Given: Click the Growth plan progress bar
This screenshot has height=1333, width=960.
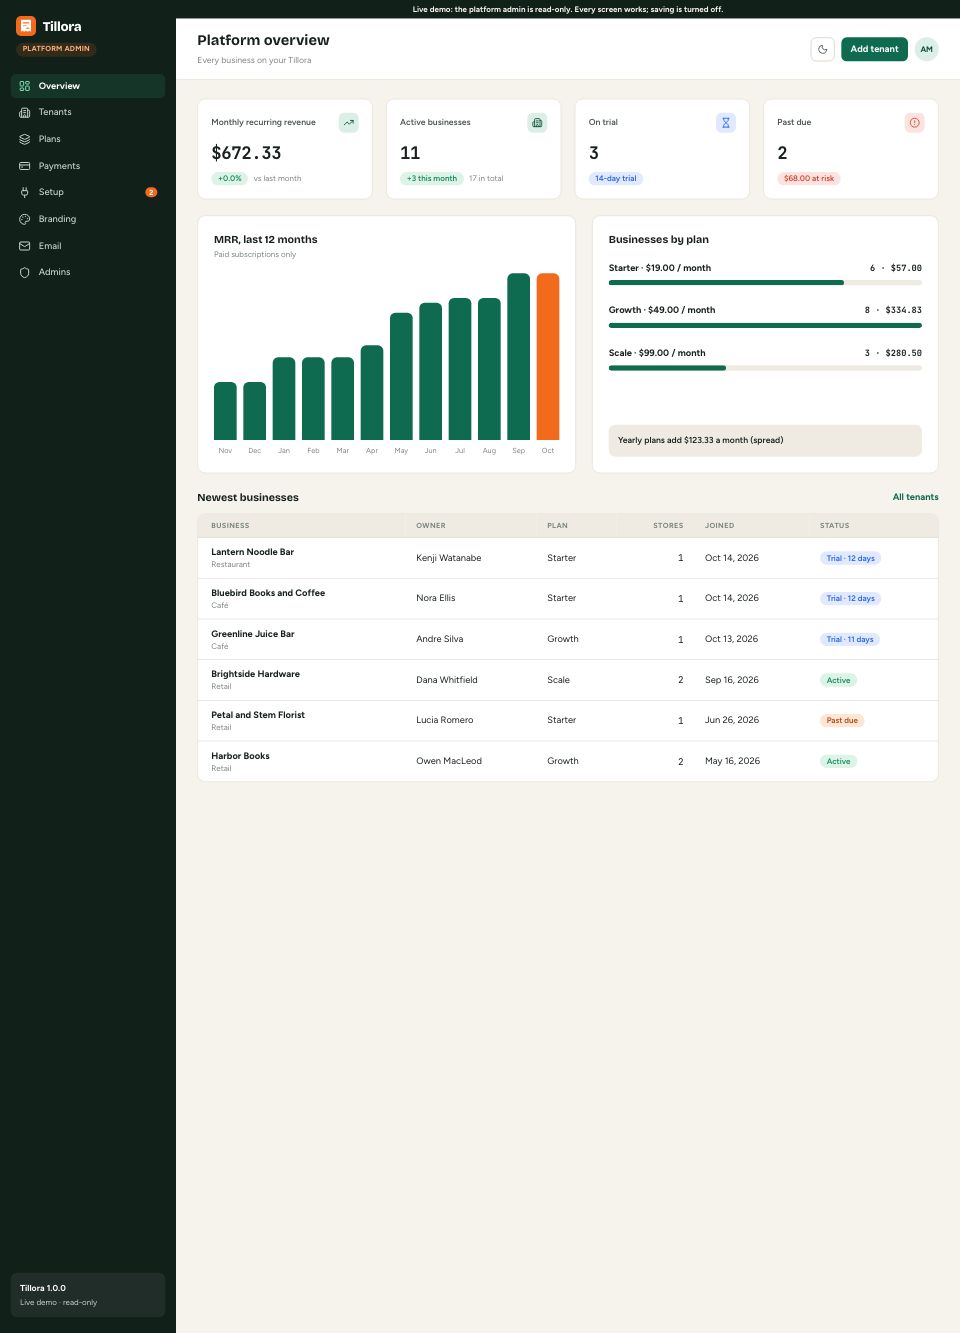Looking at the screenshot, I should pos(765,325).
